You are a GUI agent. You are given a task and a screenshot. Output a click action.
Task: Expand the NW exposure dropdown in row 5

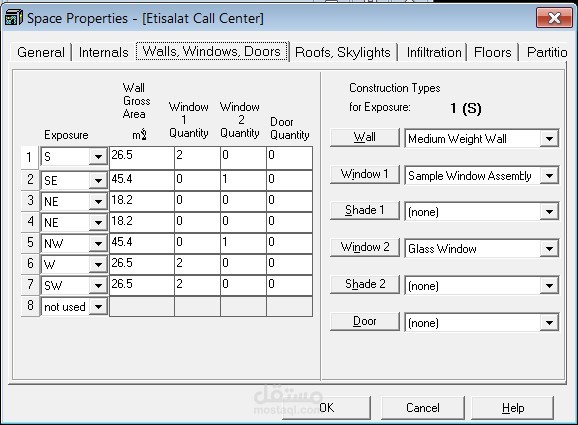[98, 244]
